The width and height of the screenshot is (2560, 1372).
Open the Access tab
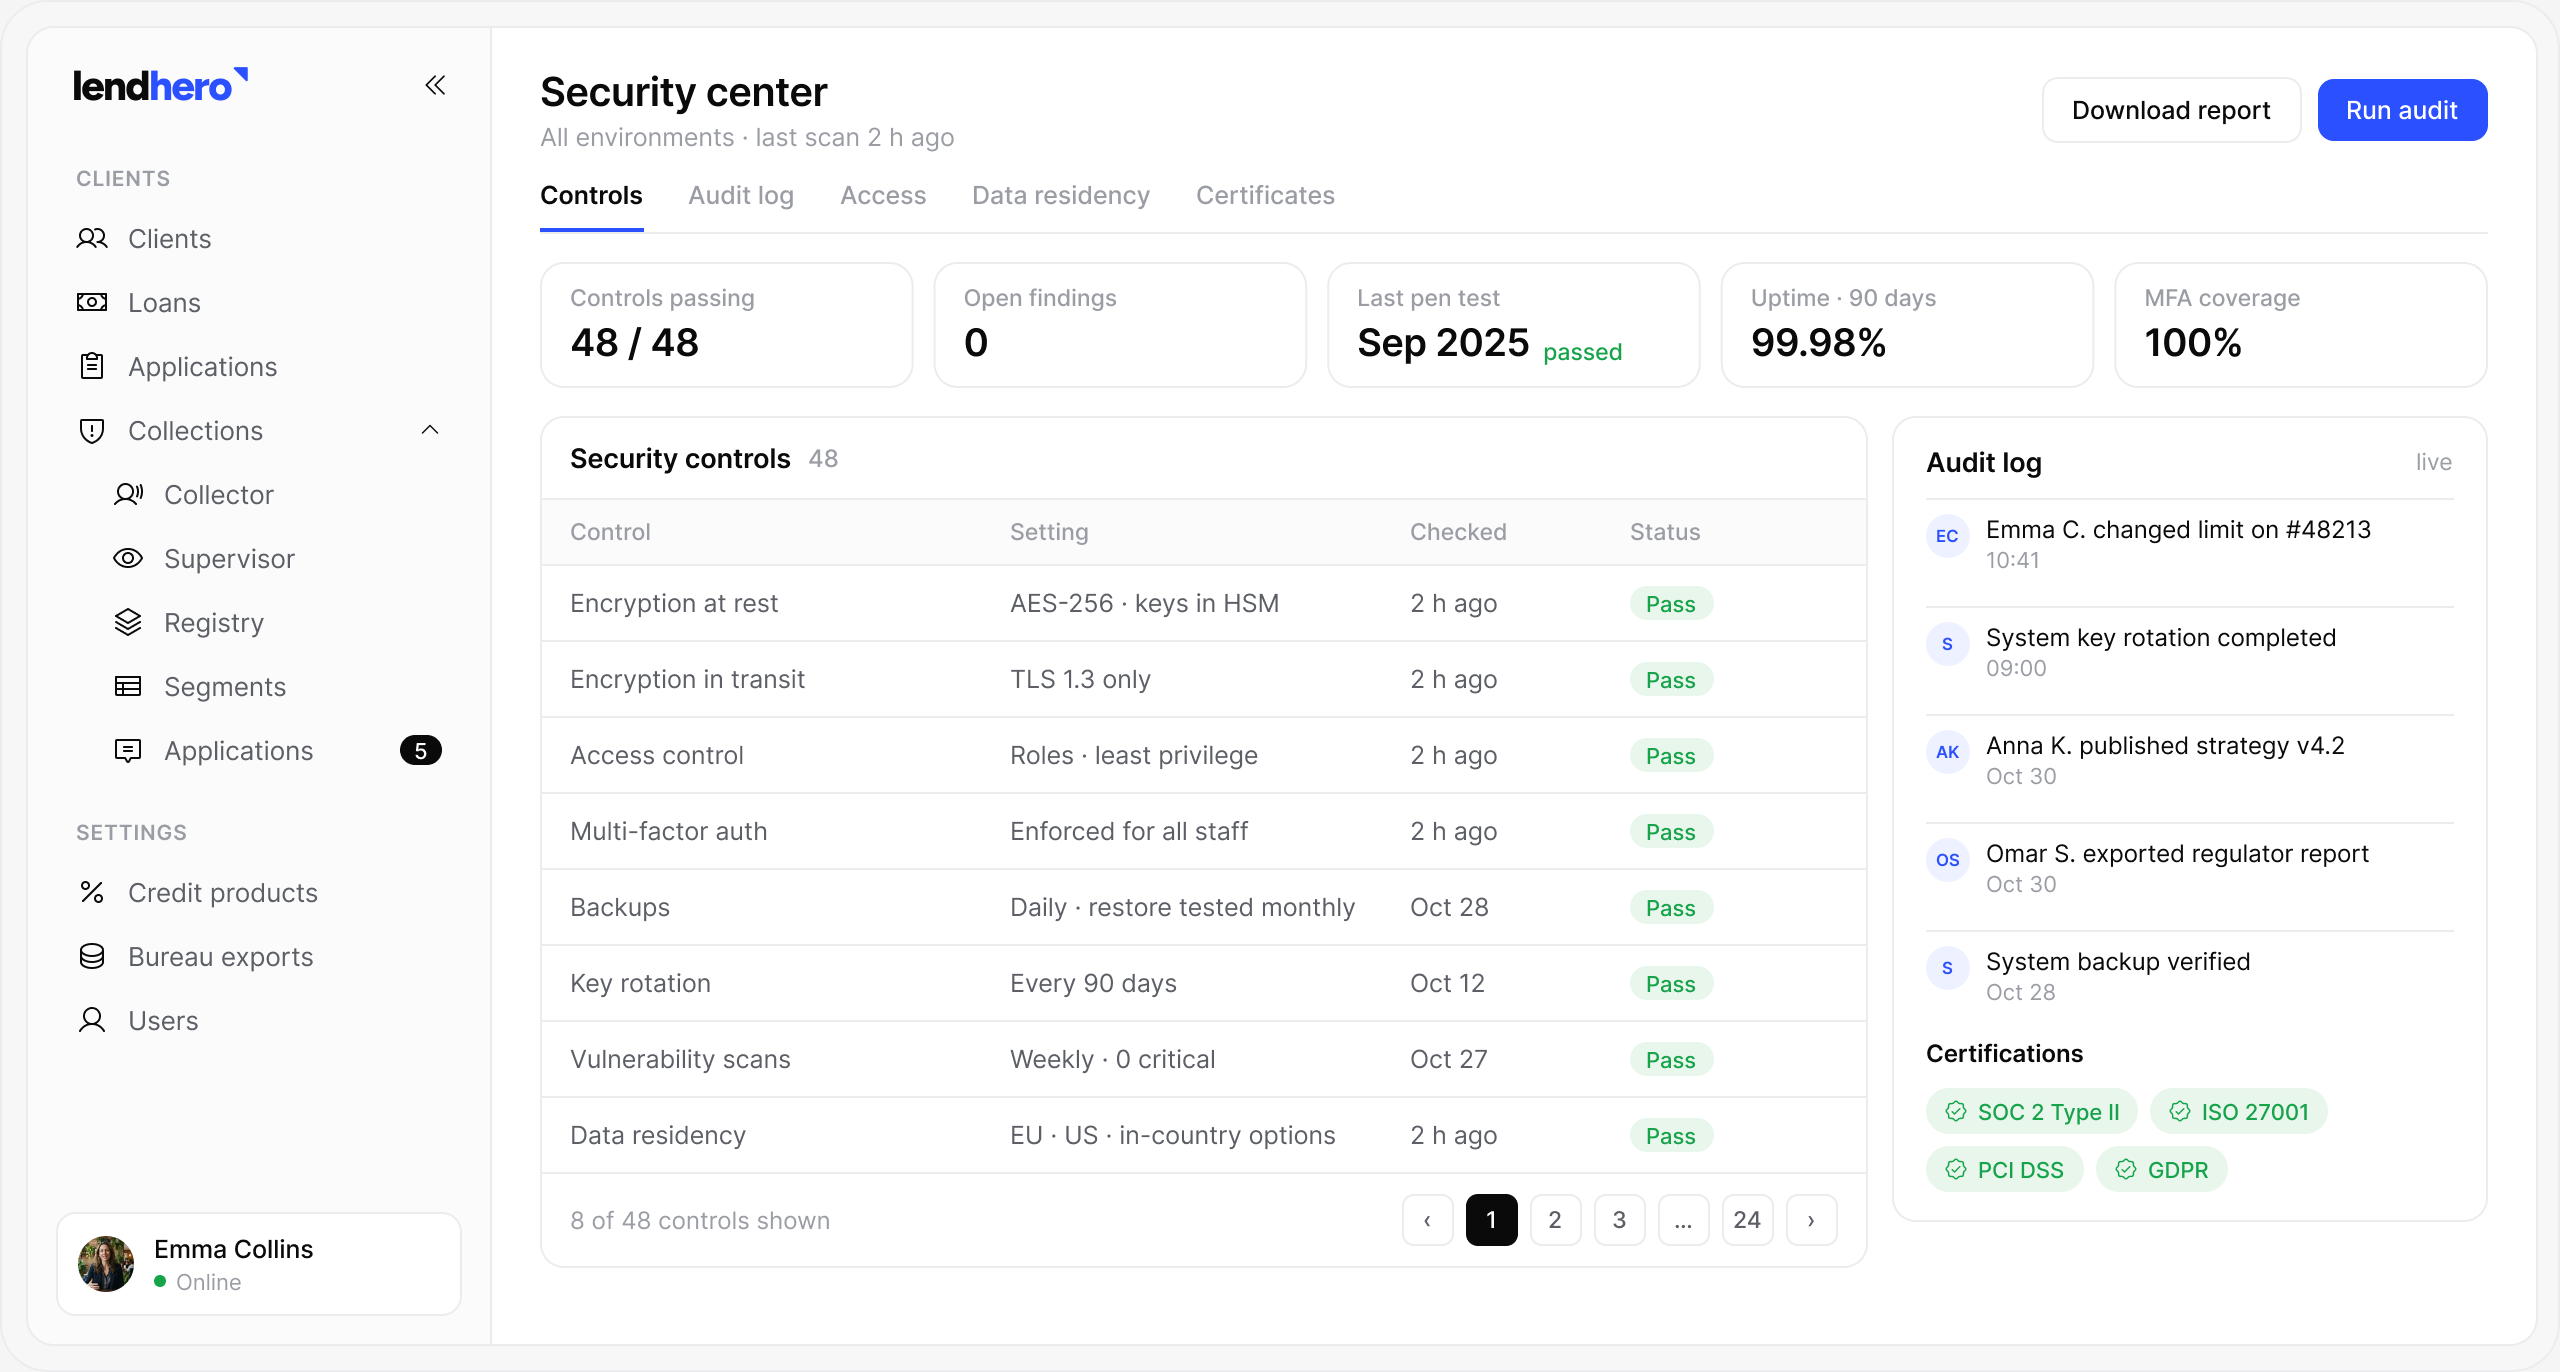pos(883,196)
